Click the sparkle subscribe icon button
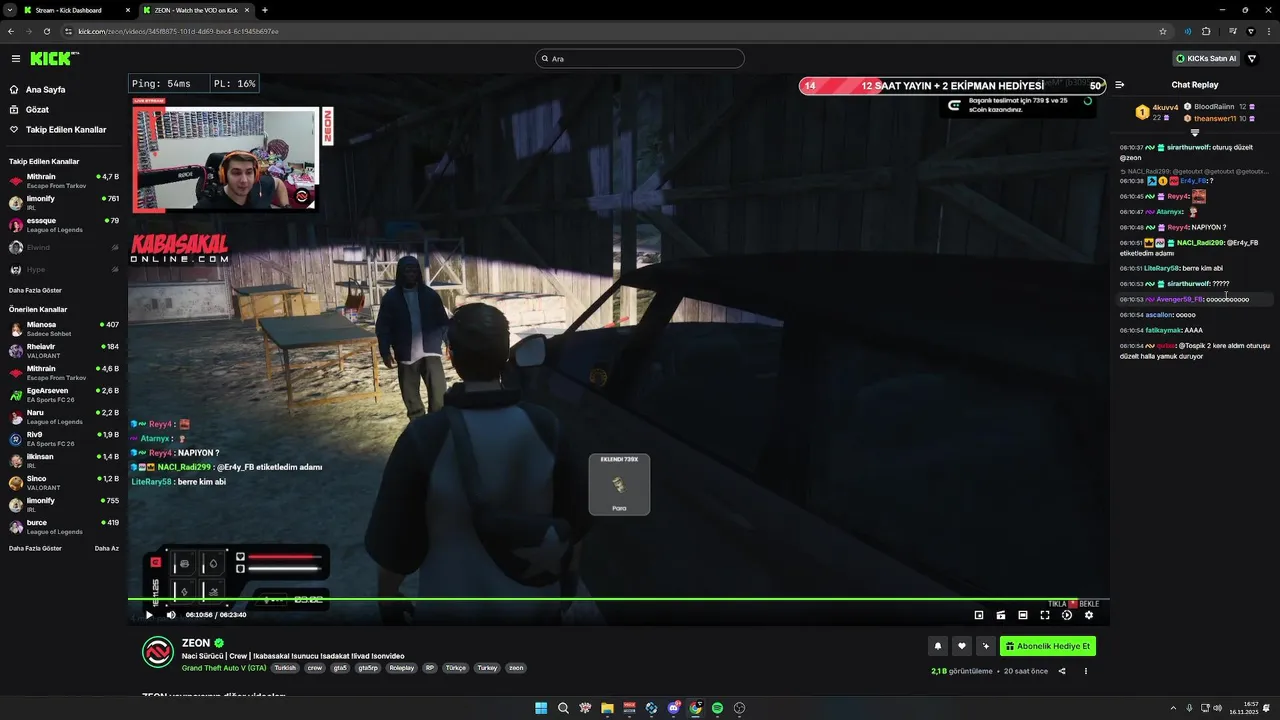 point(986,646)
